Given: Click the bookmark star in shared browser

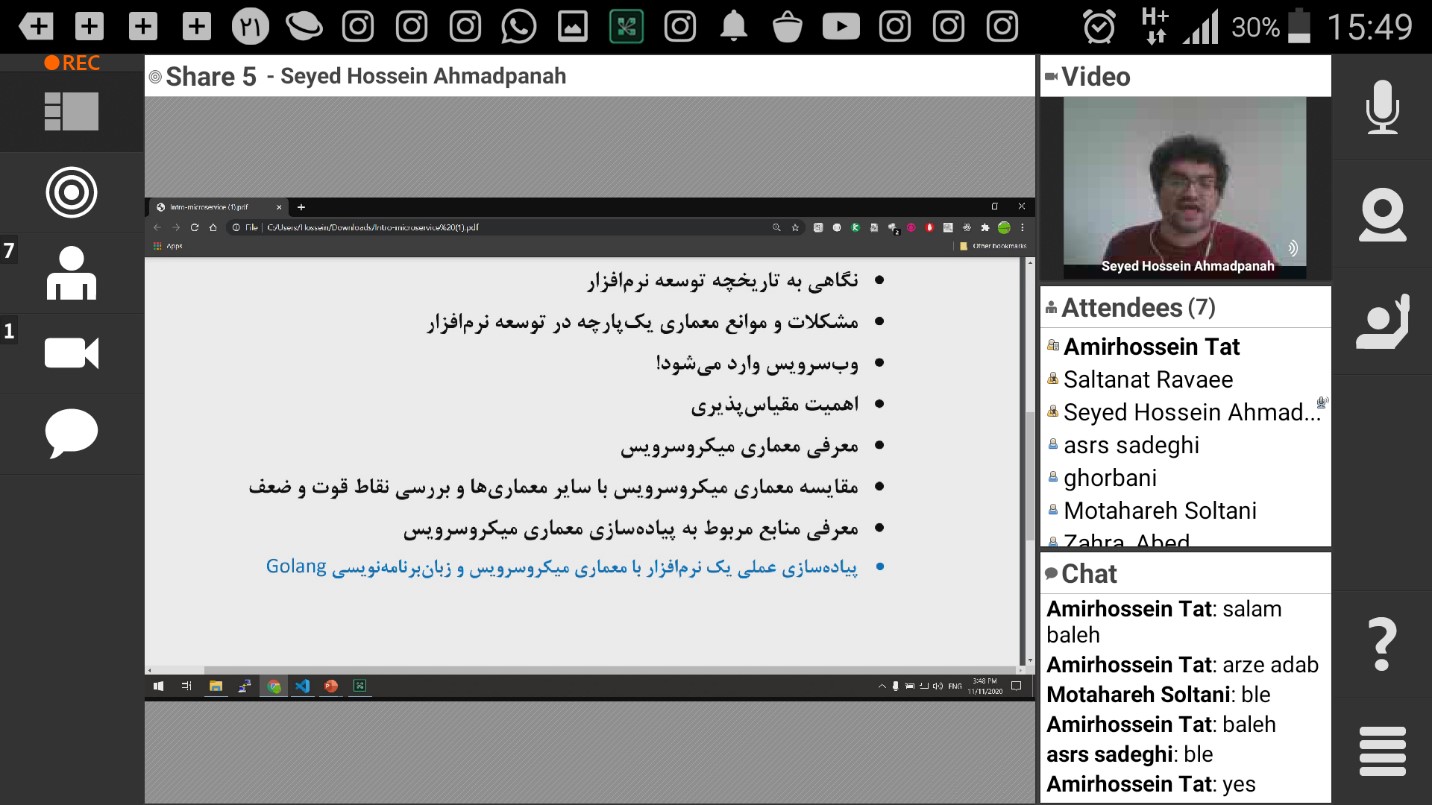Looking at the screenshot, I should pos(795,227).
